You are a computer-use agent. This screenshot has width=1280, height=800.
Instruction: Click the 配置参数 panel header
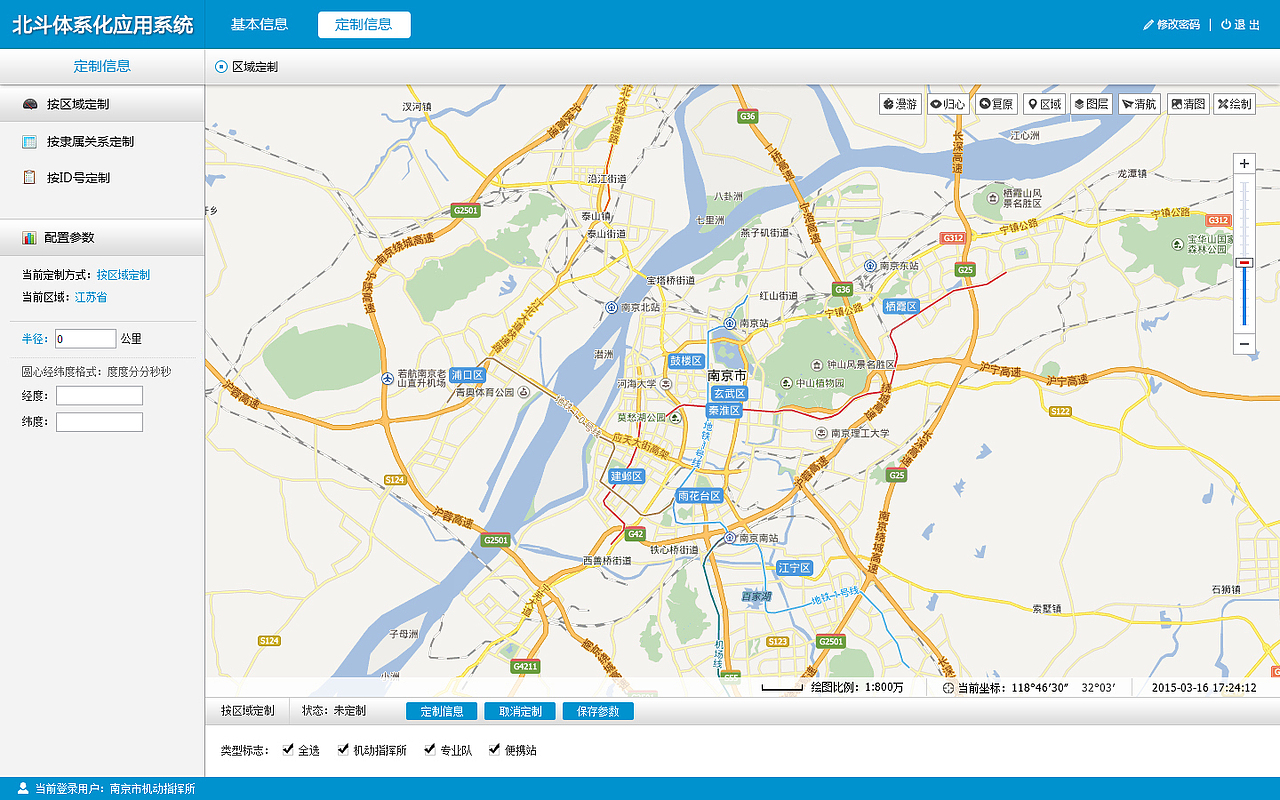click(x=102, y=238)
